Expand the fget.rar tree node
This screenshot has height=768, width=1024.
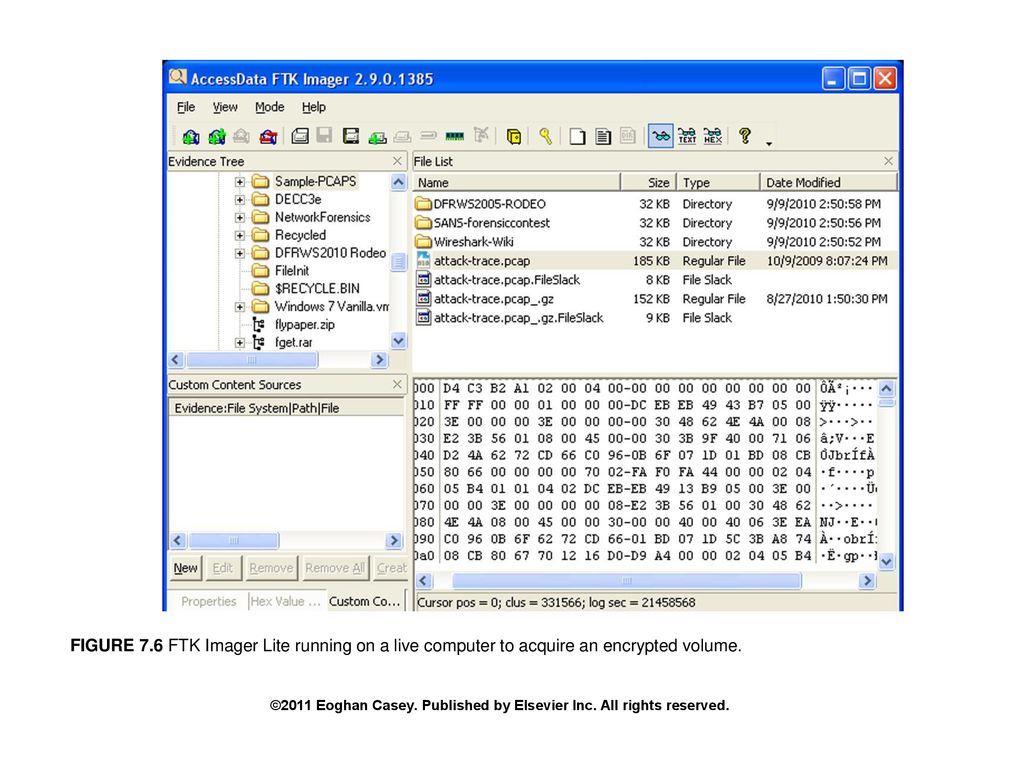click(x=240, y=343)
